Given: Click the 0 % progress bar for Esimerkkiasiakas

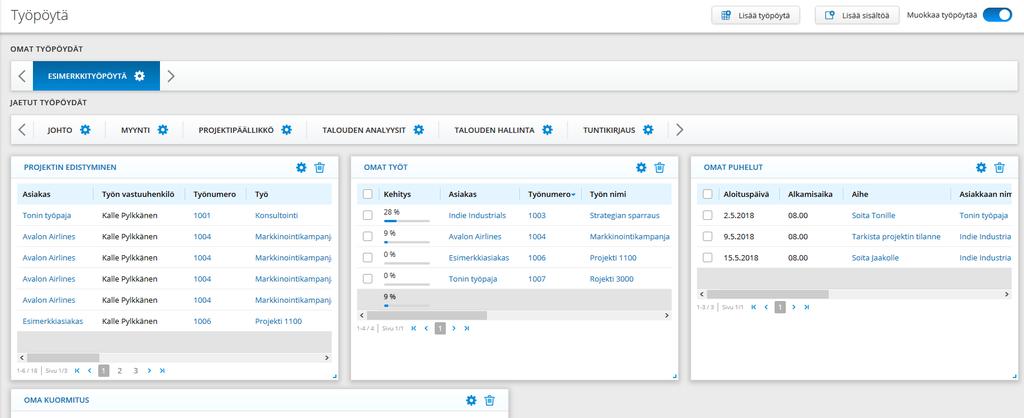Looking at the screenshot, I should coord(407,263).
